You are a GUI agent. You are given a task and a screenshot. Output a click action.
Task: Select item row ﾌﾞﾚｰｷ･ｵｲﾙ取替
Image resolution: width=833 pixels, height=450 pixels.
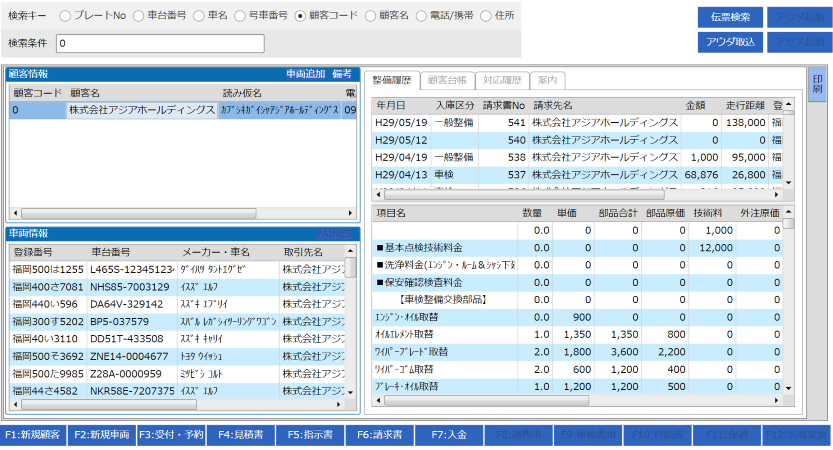point(577,386)
